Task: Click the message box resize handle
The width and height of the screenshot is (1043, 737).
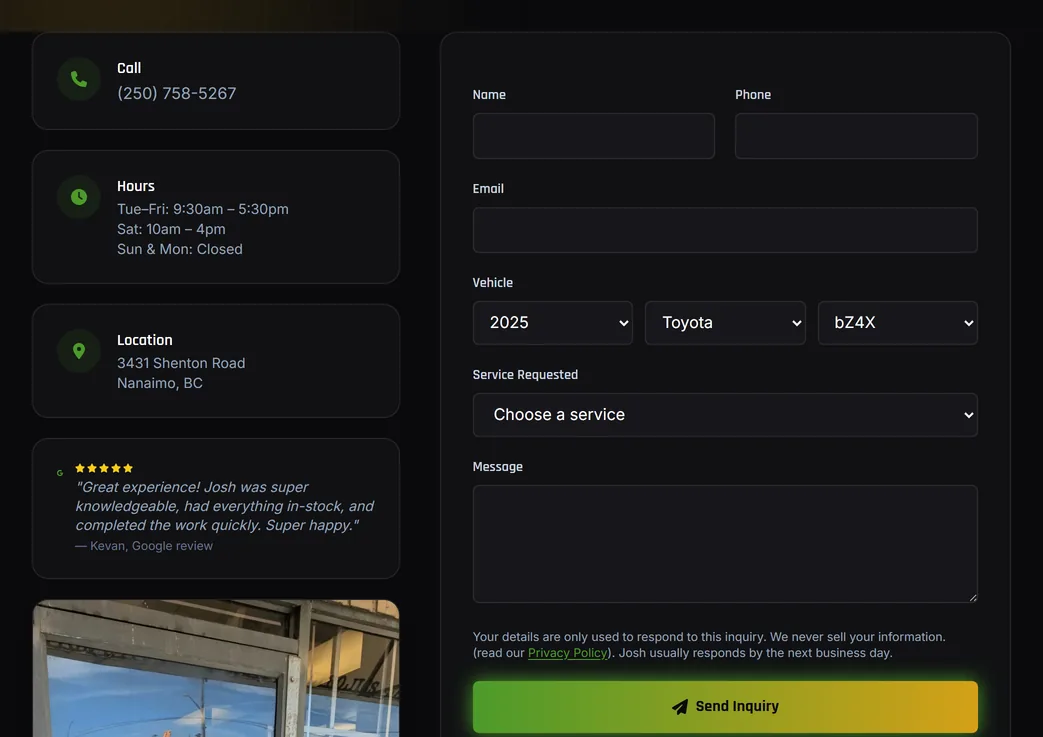Action: click(x=972, y=598)
